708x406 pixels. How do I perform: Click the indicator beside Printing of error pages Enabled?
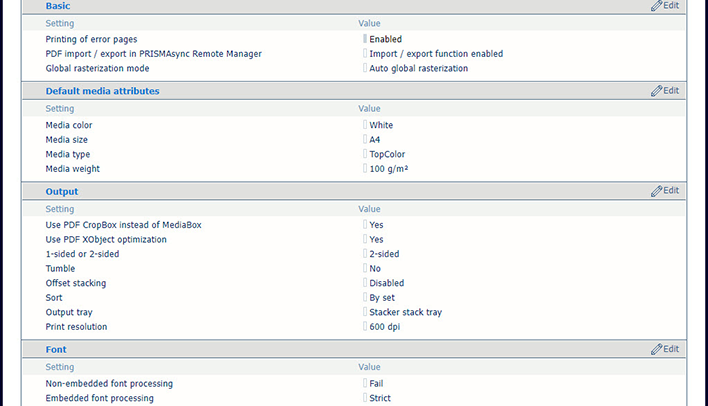pyautogui.click(x=365, y=39)
